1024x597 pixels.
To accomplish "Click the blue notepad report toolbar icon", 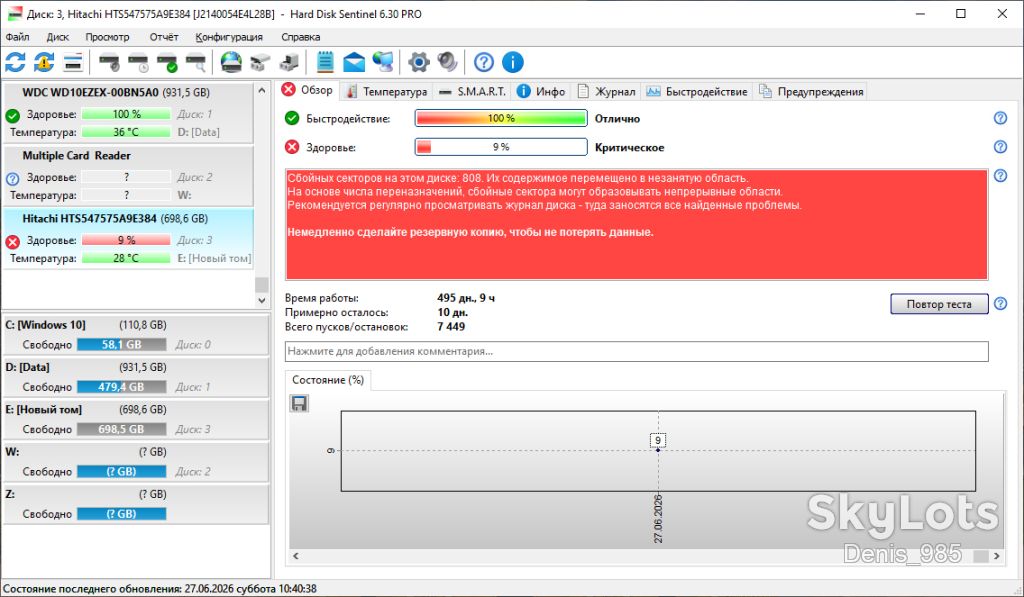I will click(325, 63).
